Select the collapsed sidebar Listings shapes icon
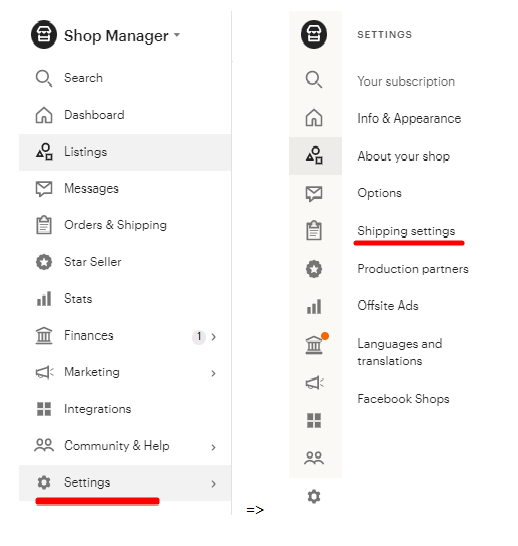518x546 pixels. pyautogui.click(x=314, y=155)
